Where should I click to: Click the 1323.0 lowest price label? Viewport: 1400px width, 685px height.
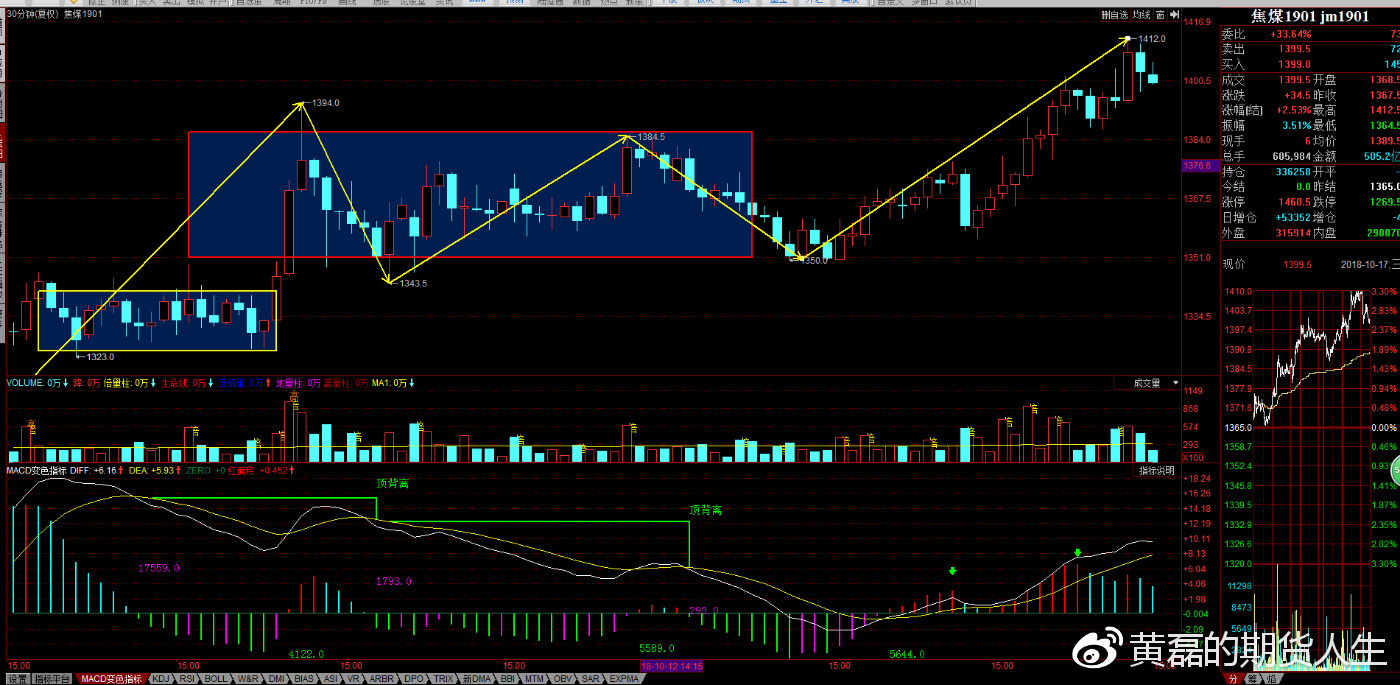pos(100,356)
